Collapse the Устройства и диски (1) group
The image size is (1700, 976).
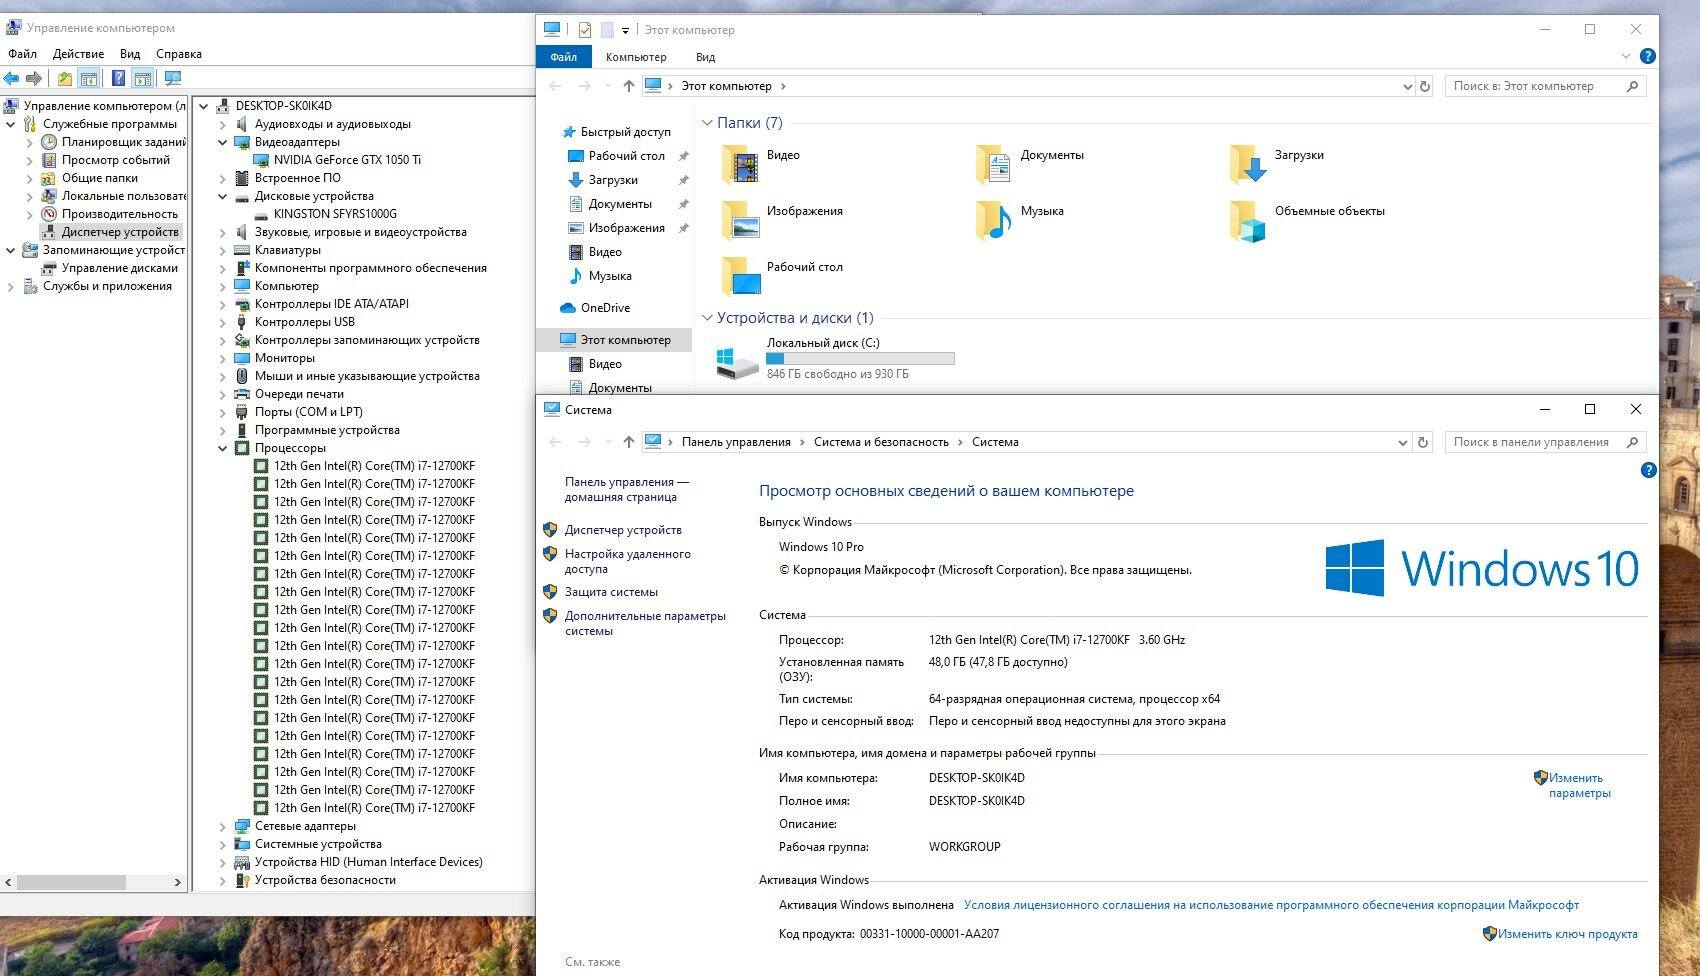[x=707, y=318]
